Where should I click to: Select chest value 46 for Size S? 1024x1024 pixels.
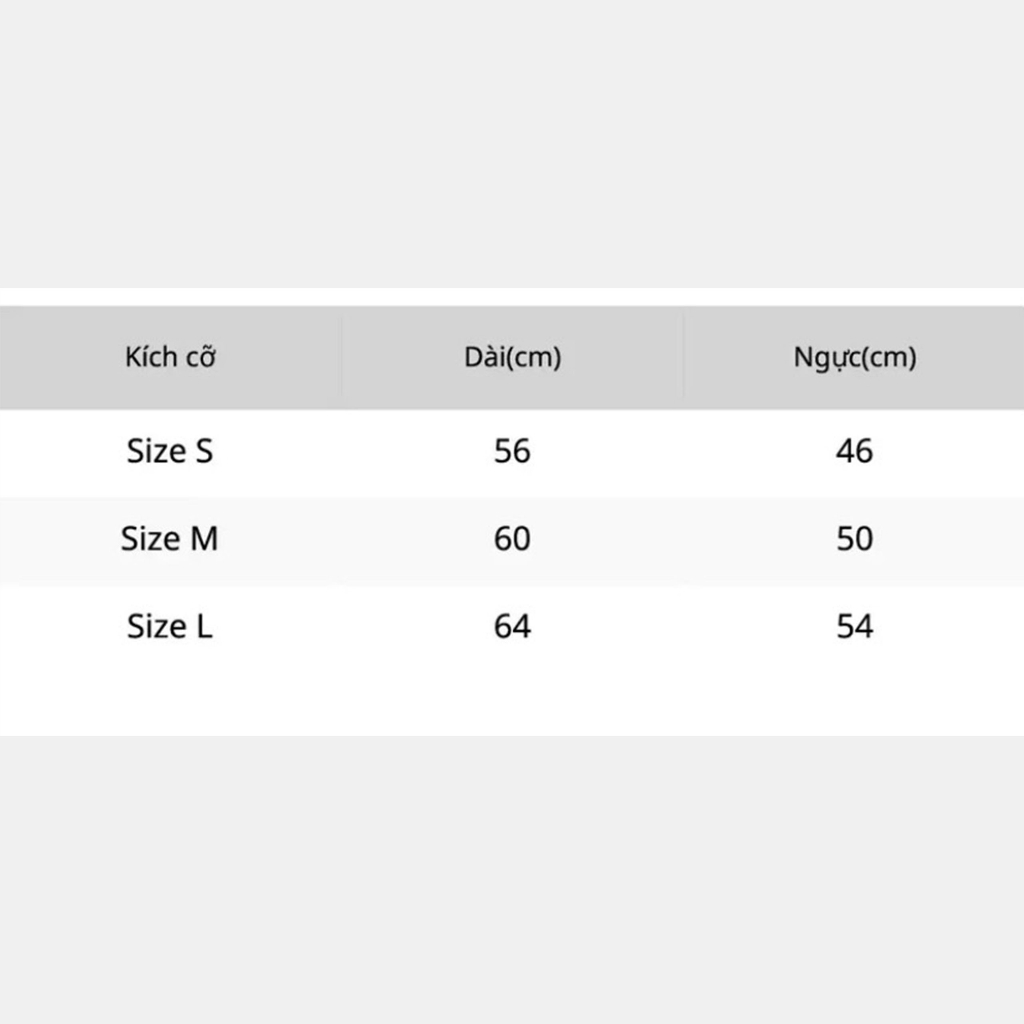855,451
